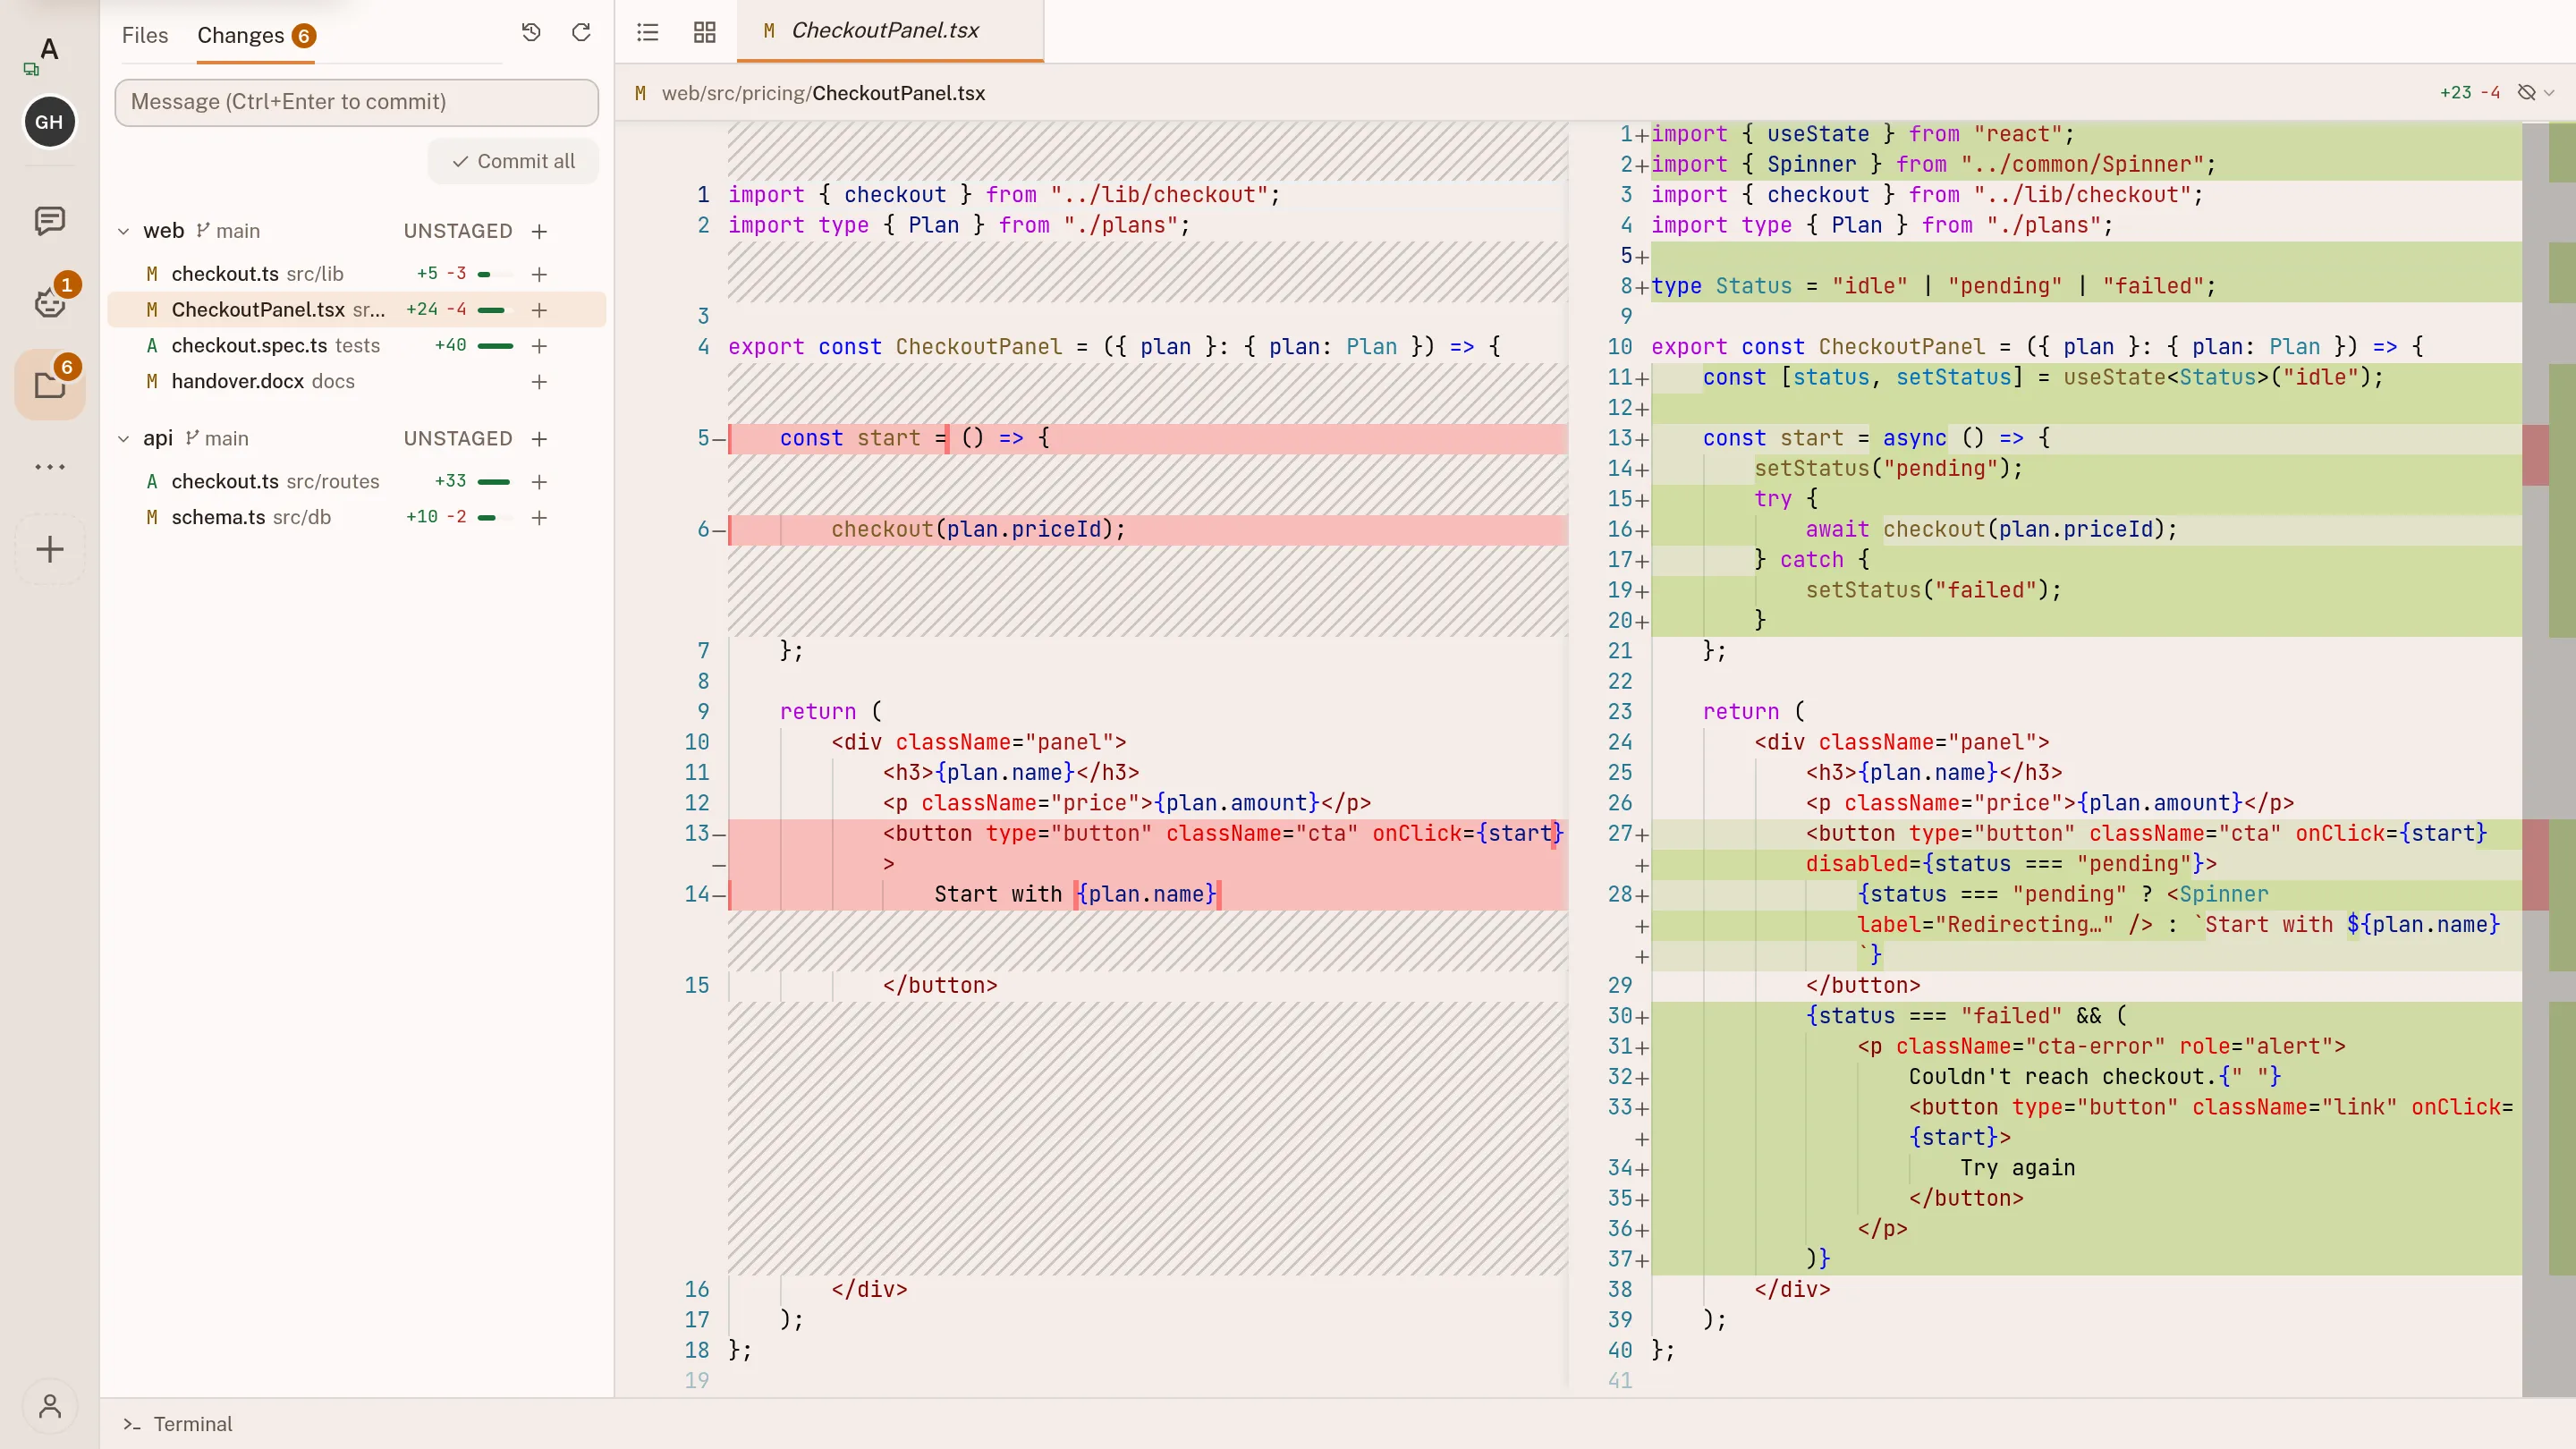Stage all api repository changes with plus
Viewport: 2576px width, 1449px height.
(539, 439)
